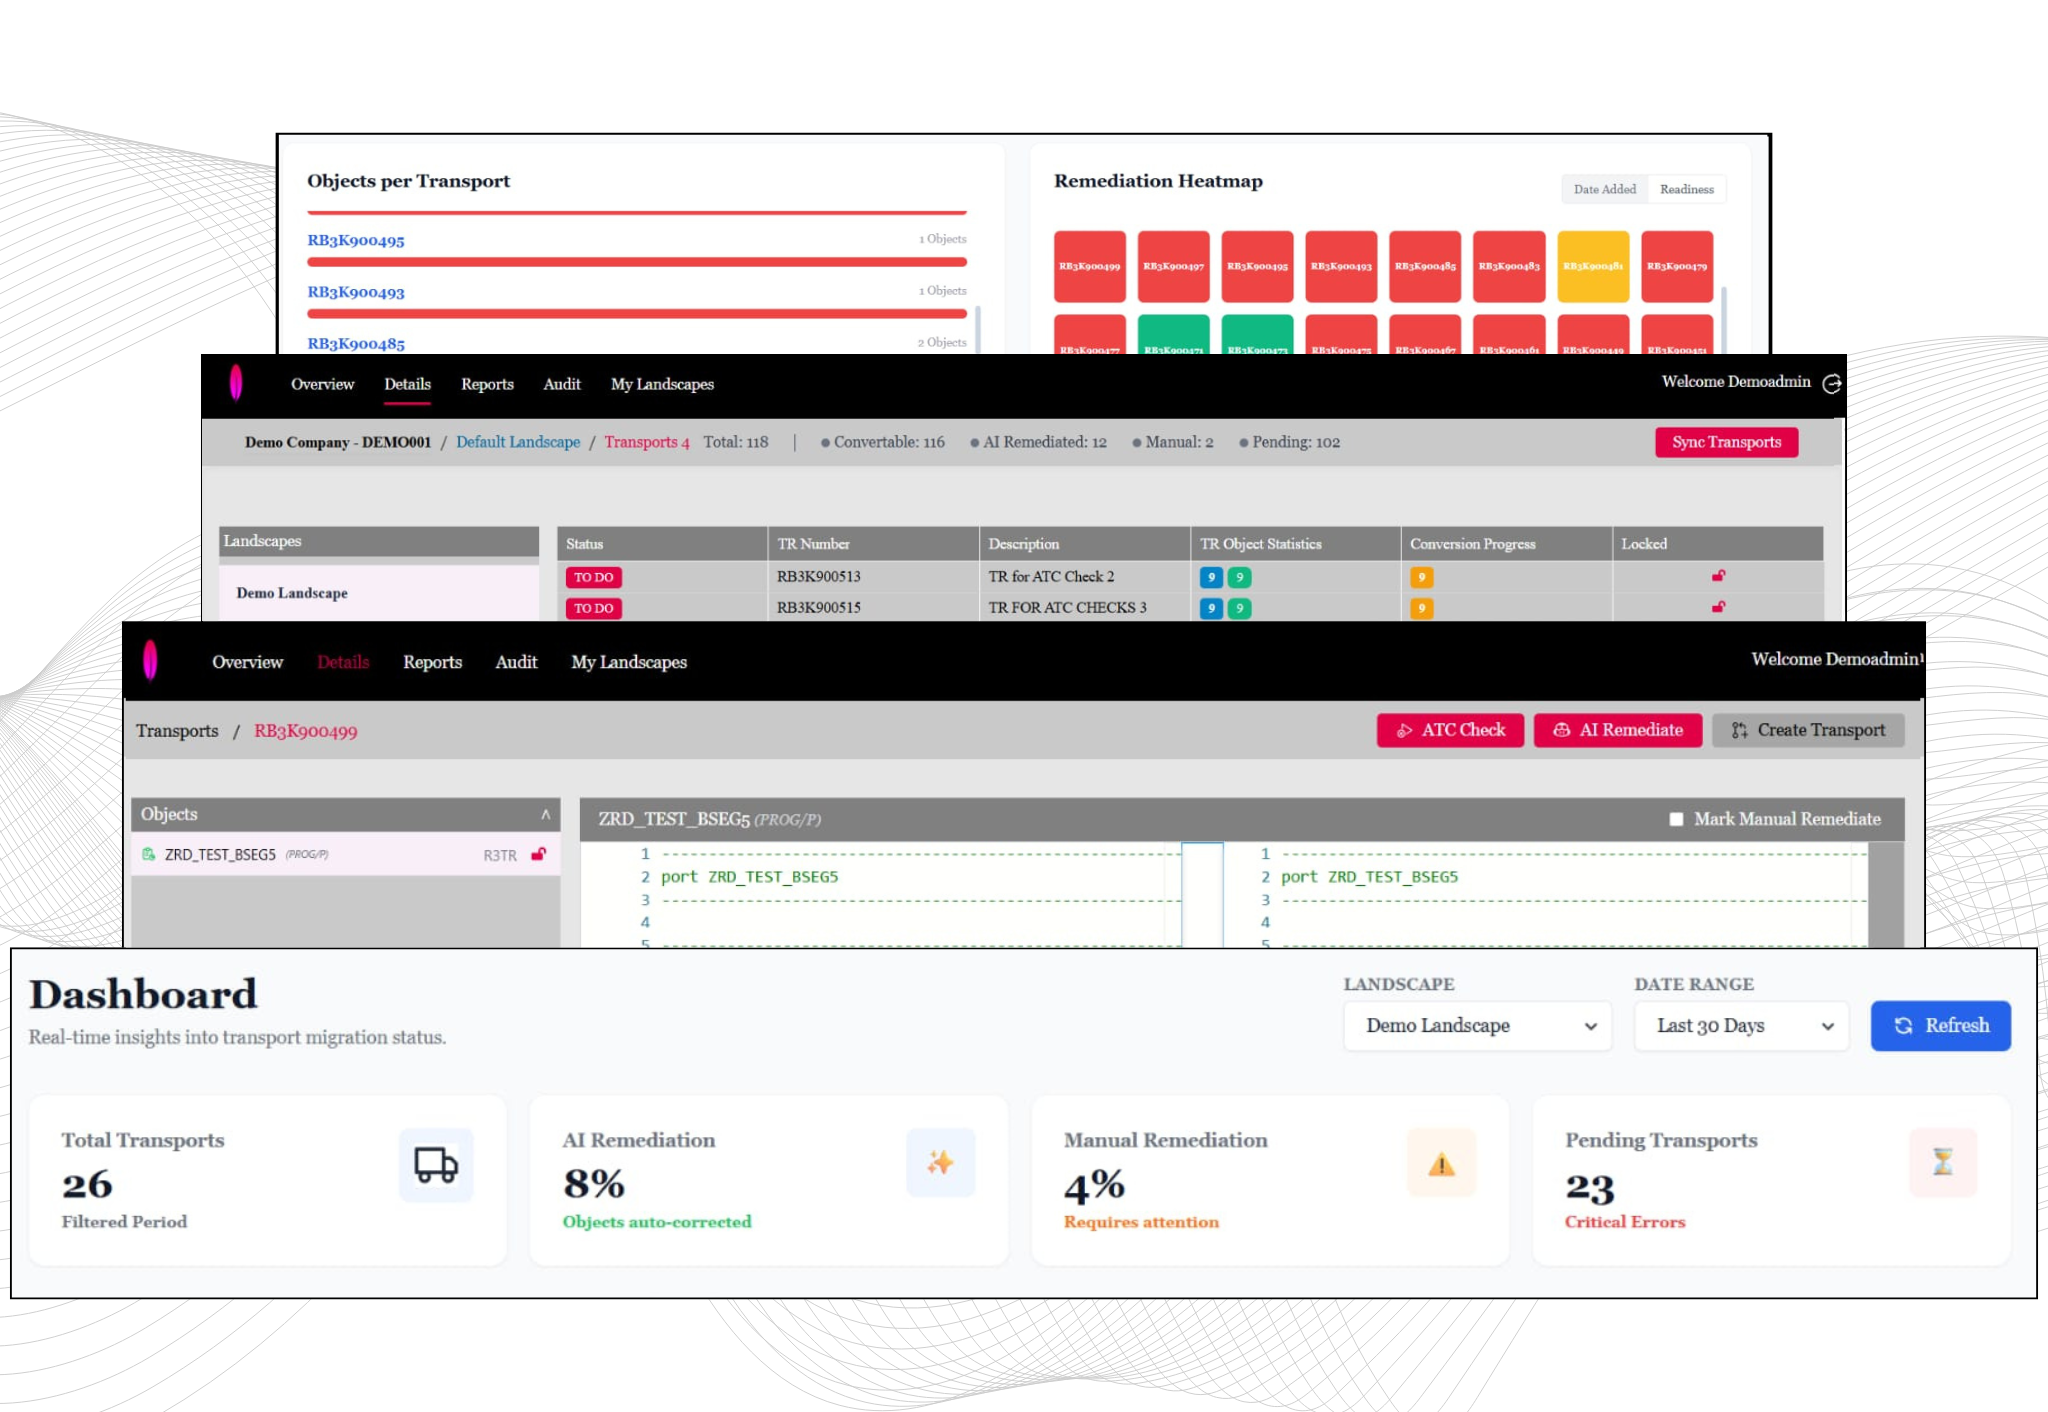
Task: Open the RB3K900495 transport link
Action: click(x=356, y=239)
